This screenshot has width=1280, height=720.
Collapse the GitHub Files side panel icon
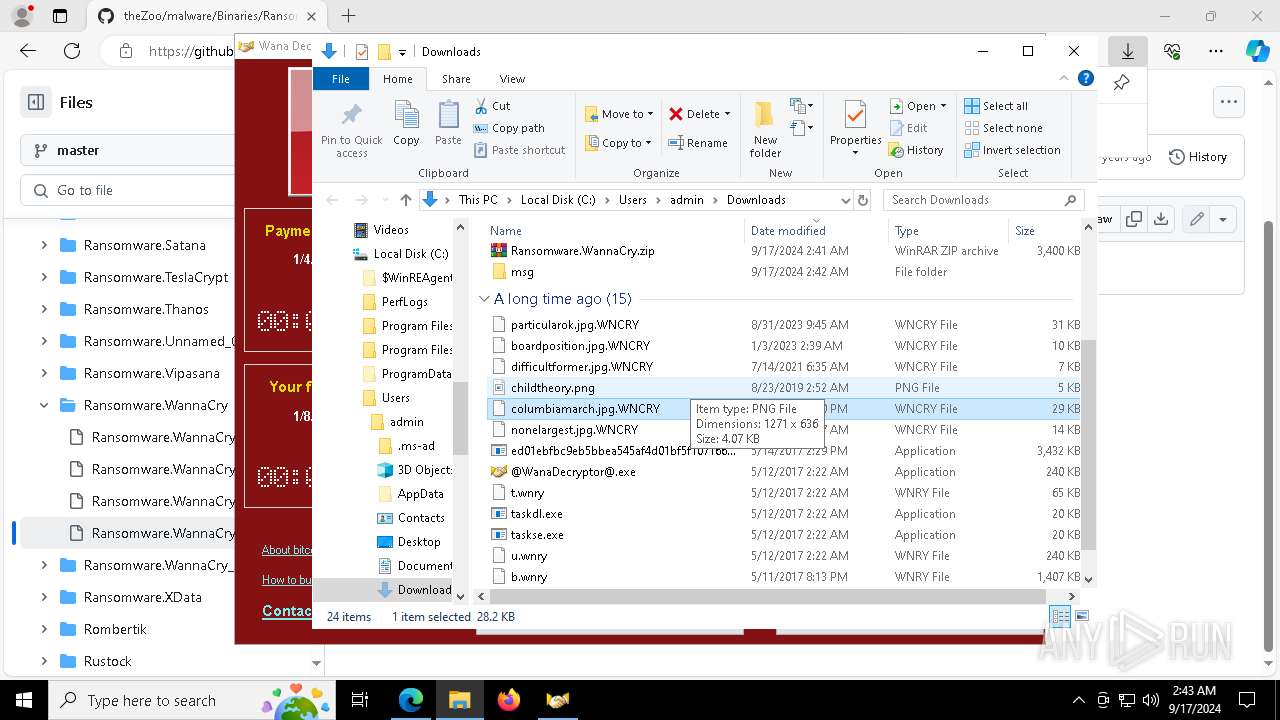click(36, 102)
